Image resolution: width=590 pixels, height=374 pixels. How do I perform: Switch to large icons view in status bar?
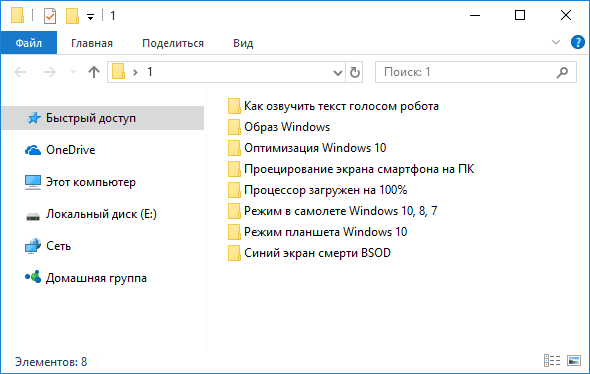574,360
